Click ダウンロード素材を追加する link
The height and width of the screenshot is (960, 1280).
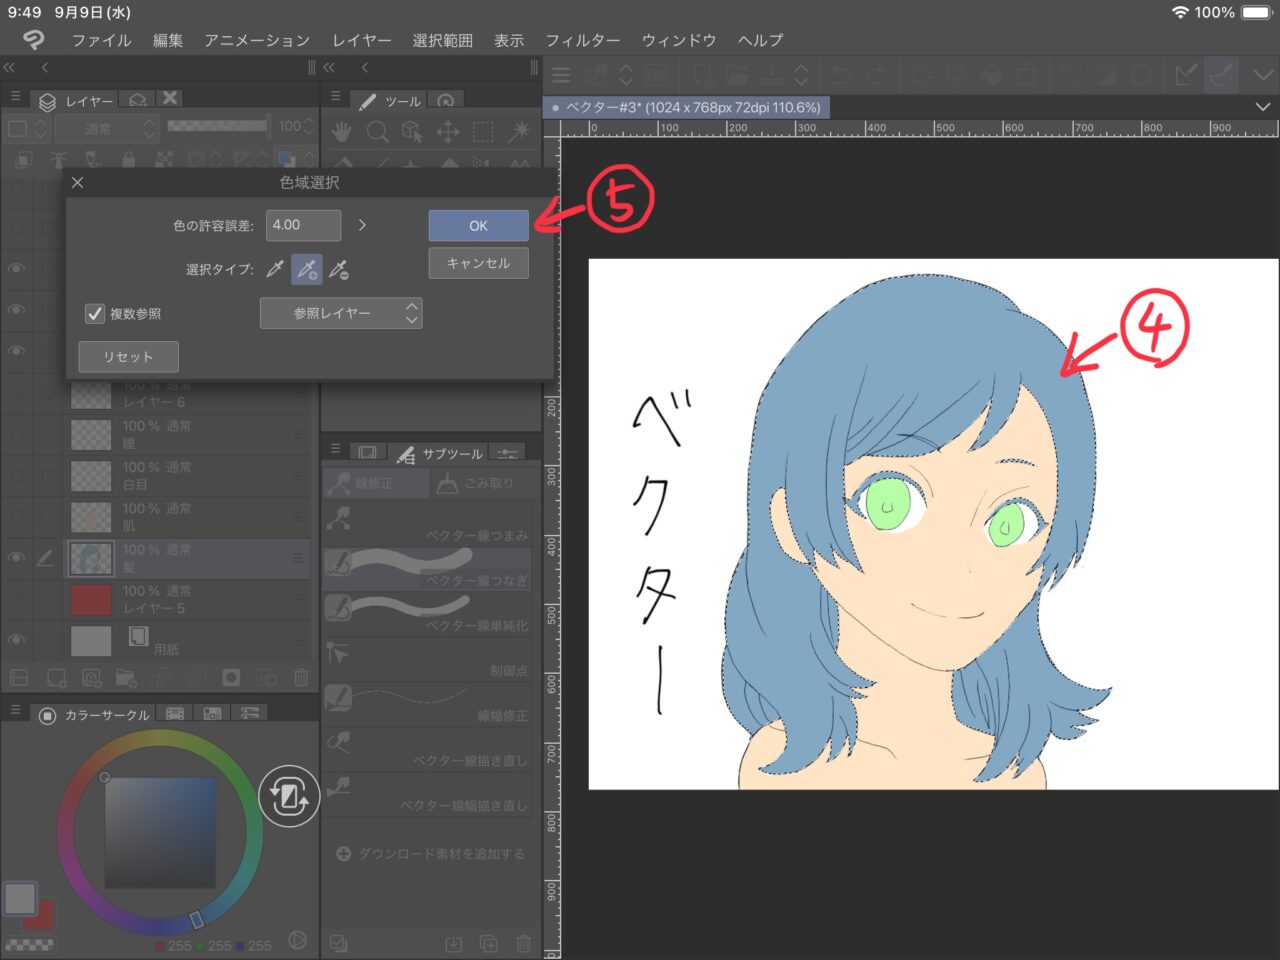click(431, 854)
